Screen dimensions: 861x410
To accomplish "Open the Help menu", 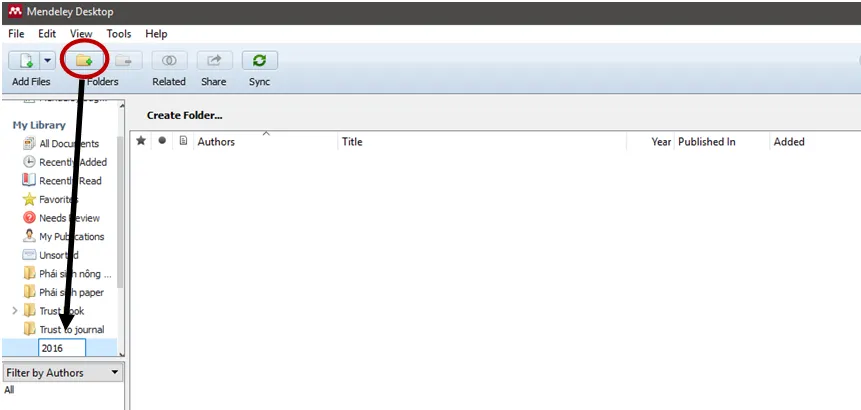I will tap(156, 33).
